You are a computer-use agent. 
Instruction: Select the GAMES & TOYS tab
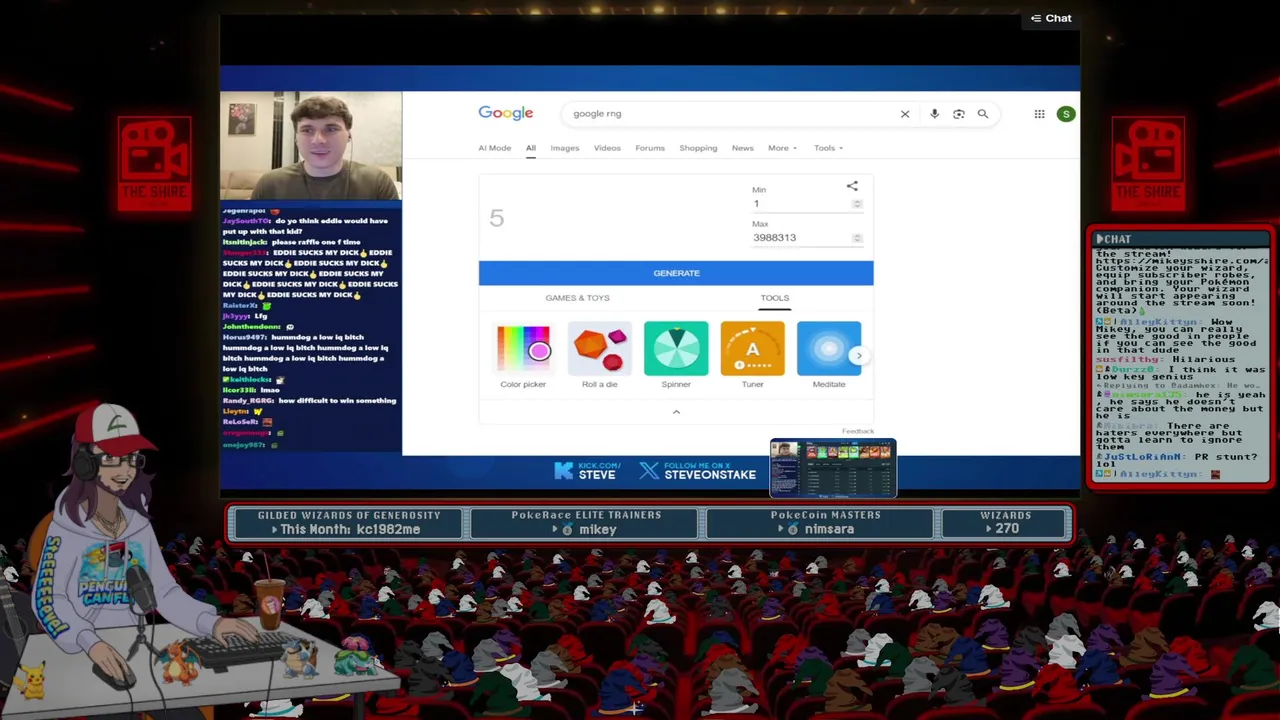pyautogui.click(x=577, y=298)
